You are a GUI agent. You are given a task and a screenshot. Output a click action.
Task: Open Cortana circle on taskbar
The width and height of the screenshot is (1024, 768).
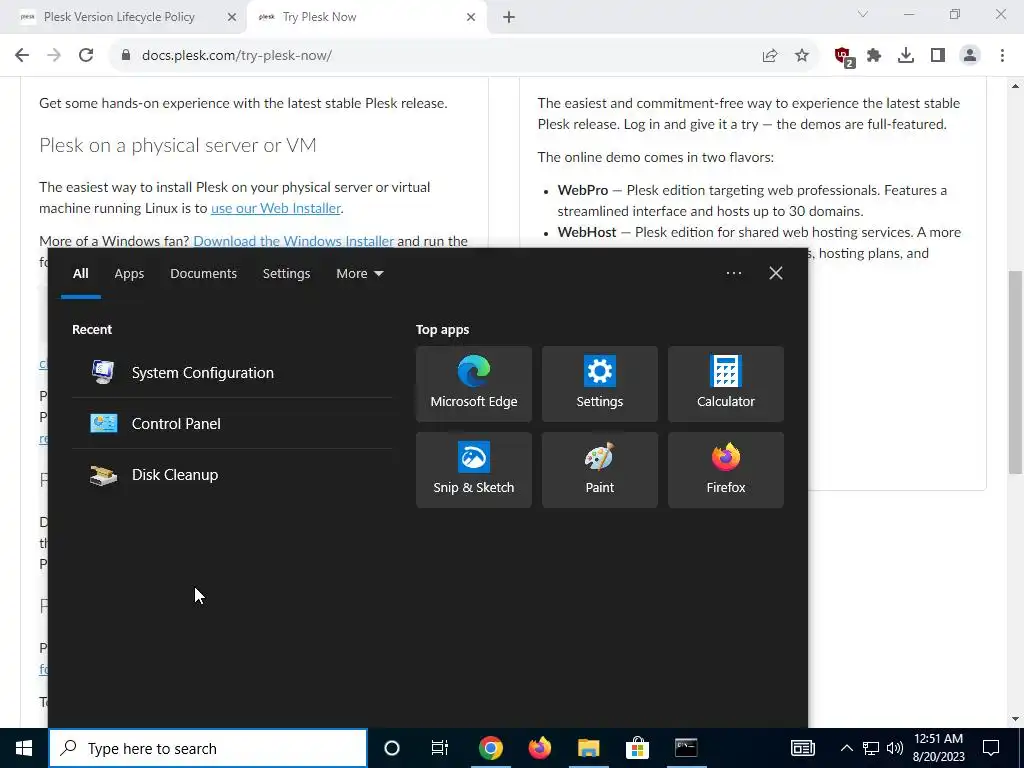(391, 748)
